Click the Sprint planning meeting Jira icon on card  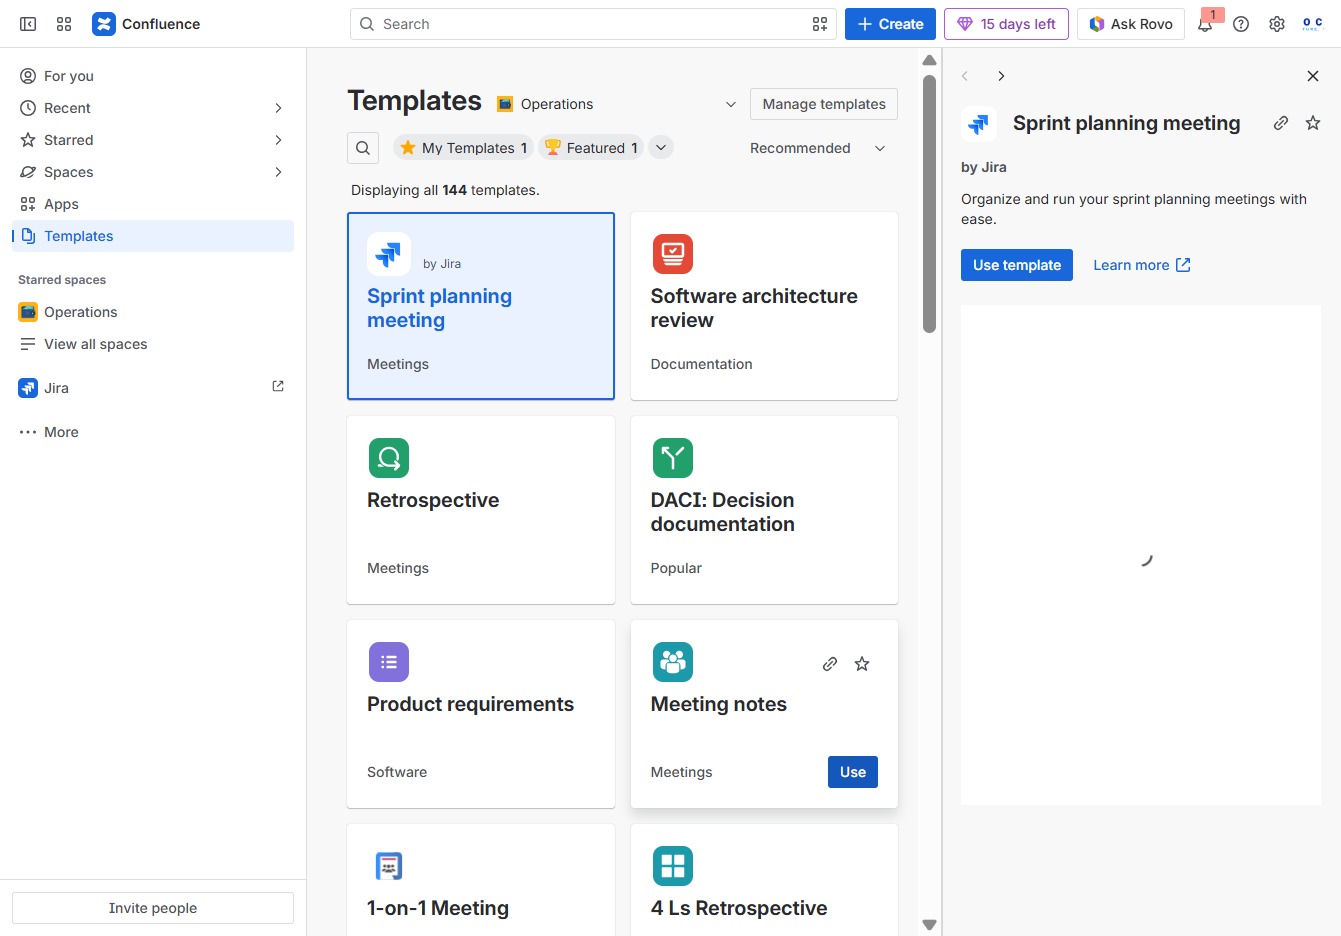click(x=389, y=254)
